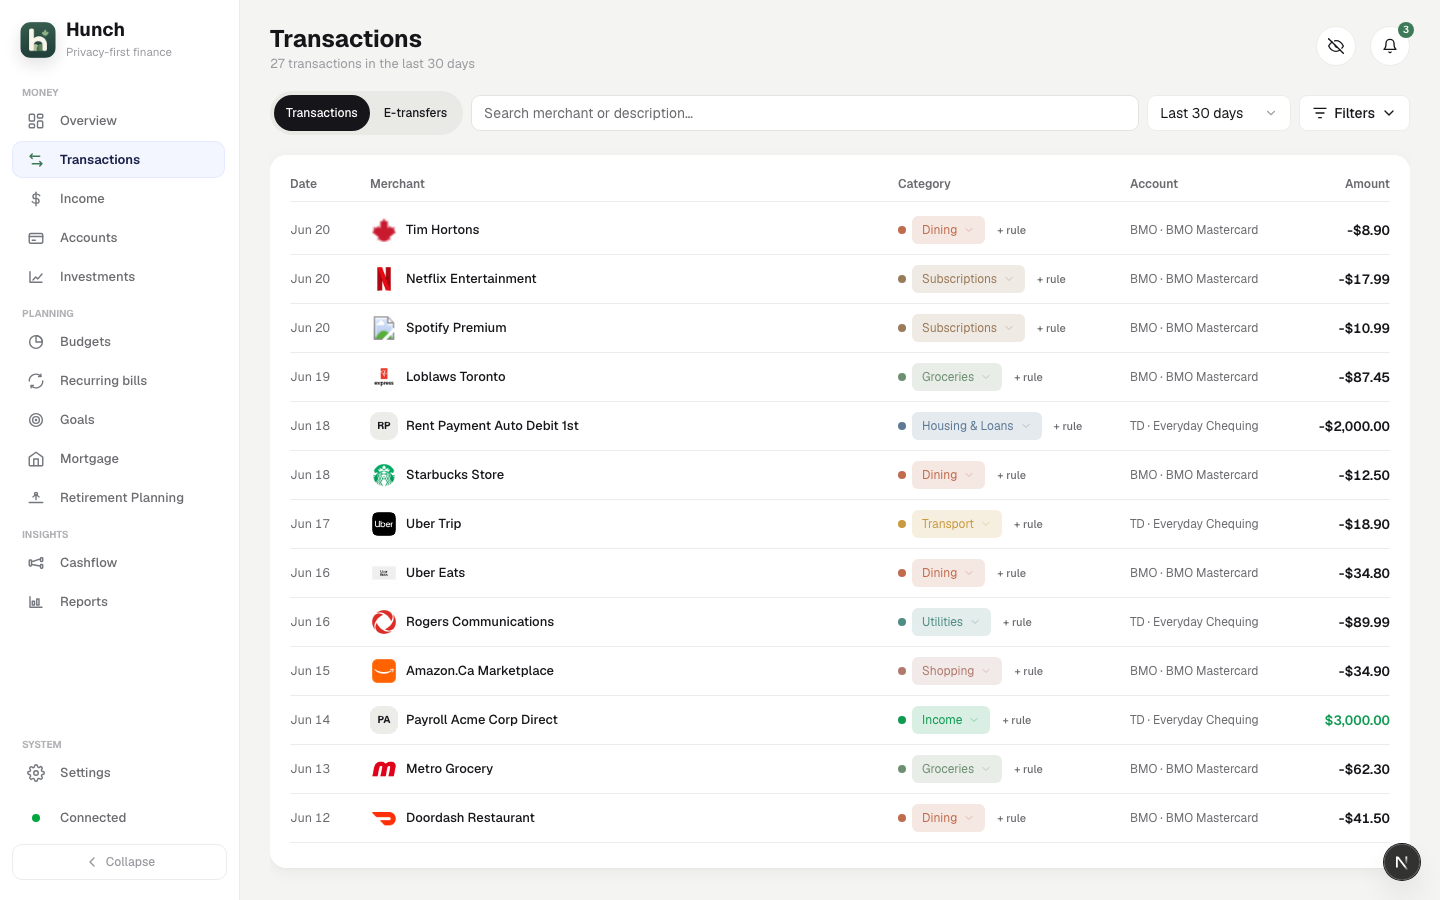Collapse the sidebar
Screen dimensions: 1440x900
coord(119,862)
